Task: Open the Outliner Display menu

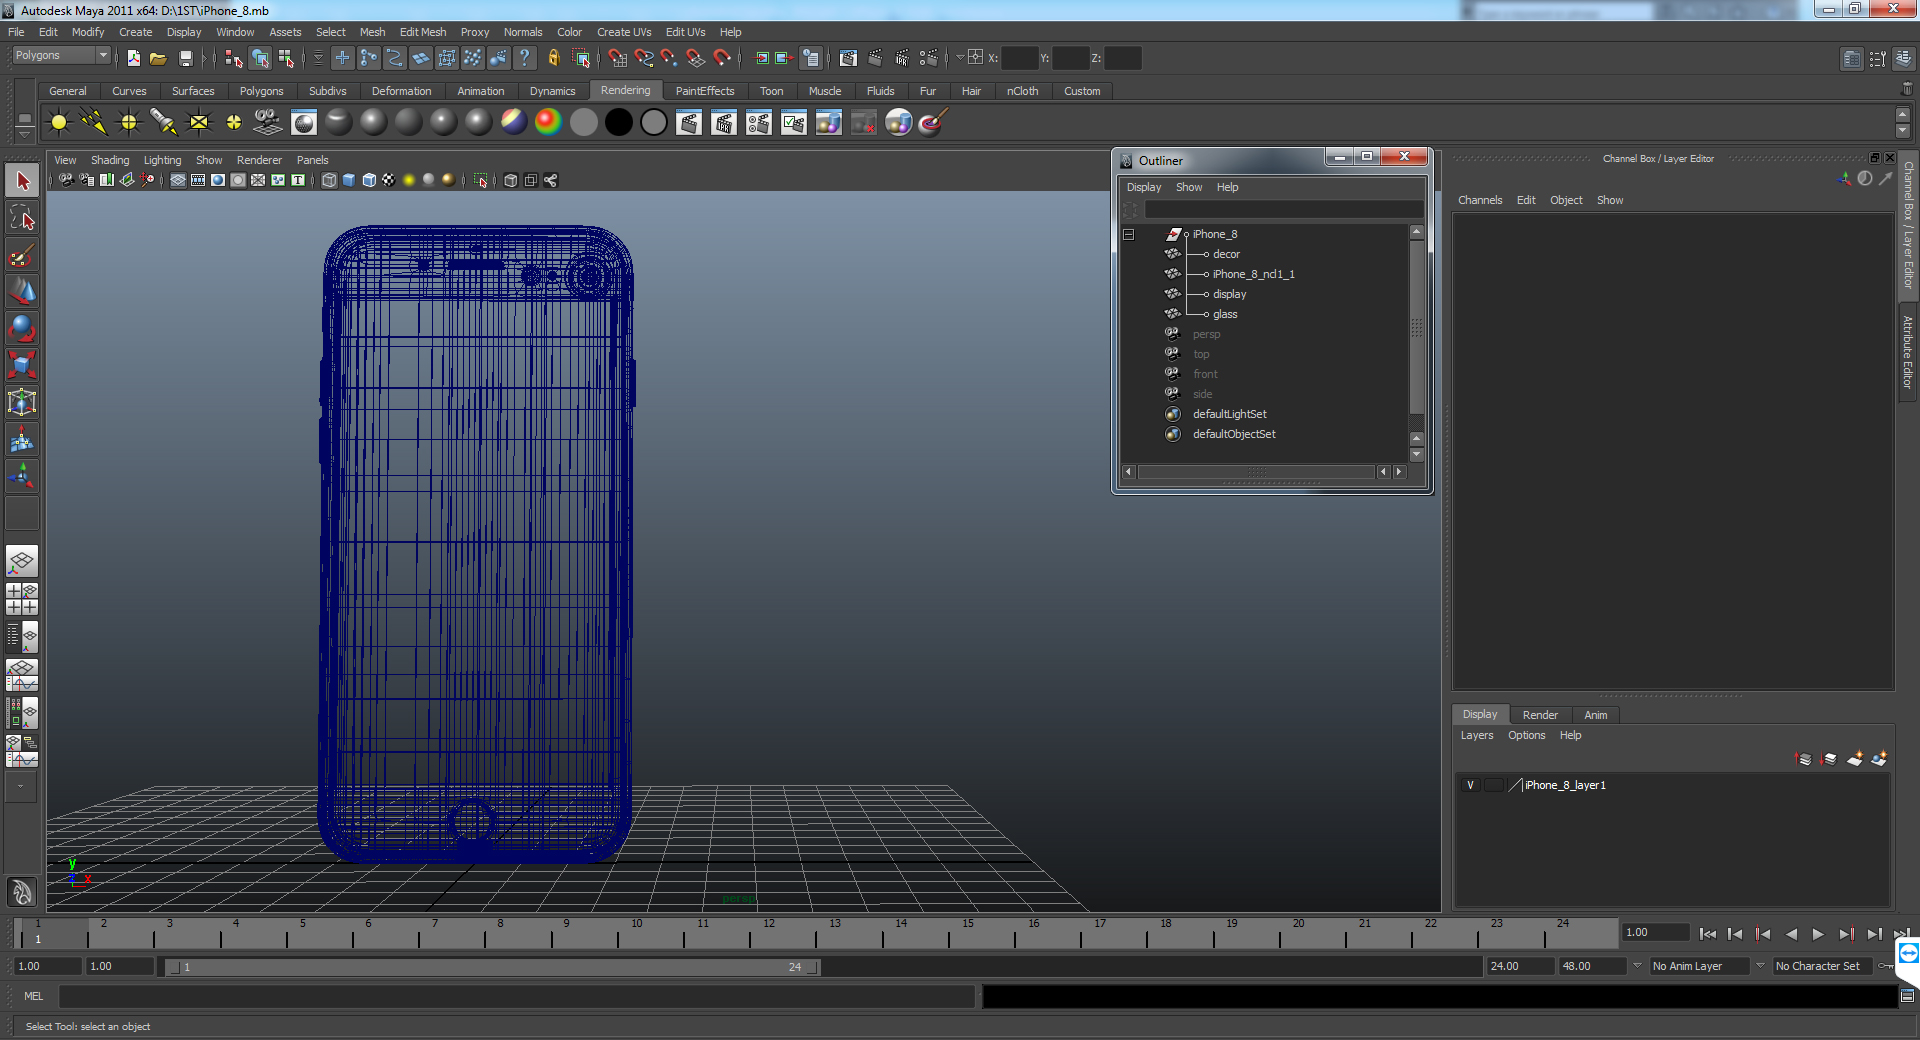Action: click(1144, 187)
